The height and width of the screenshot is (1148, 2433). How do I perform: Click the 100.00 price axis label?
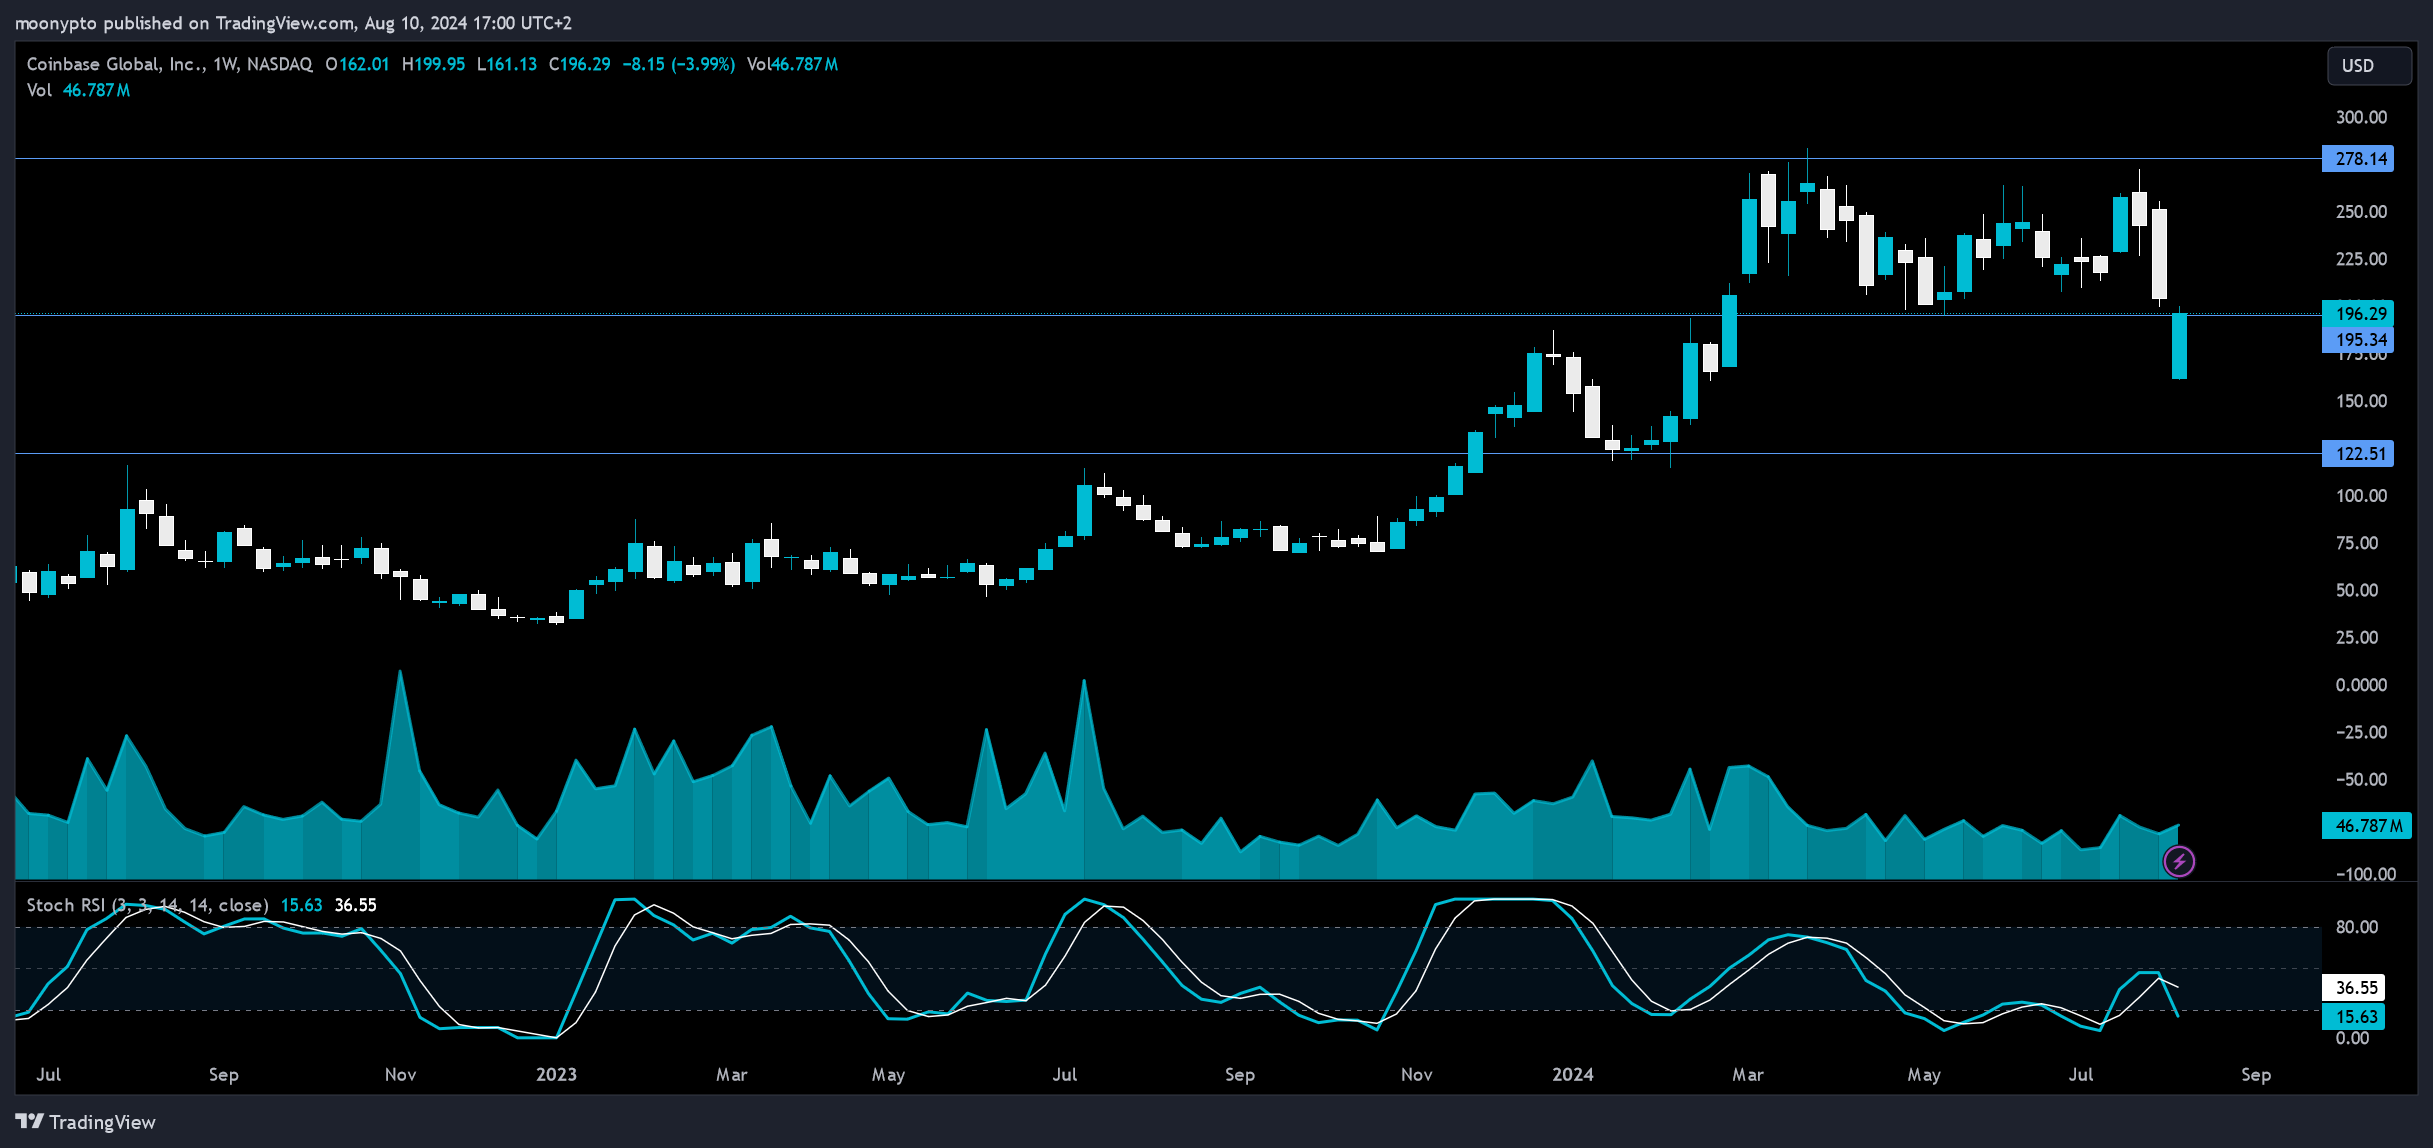click(2361, 496)
